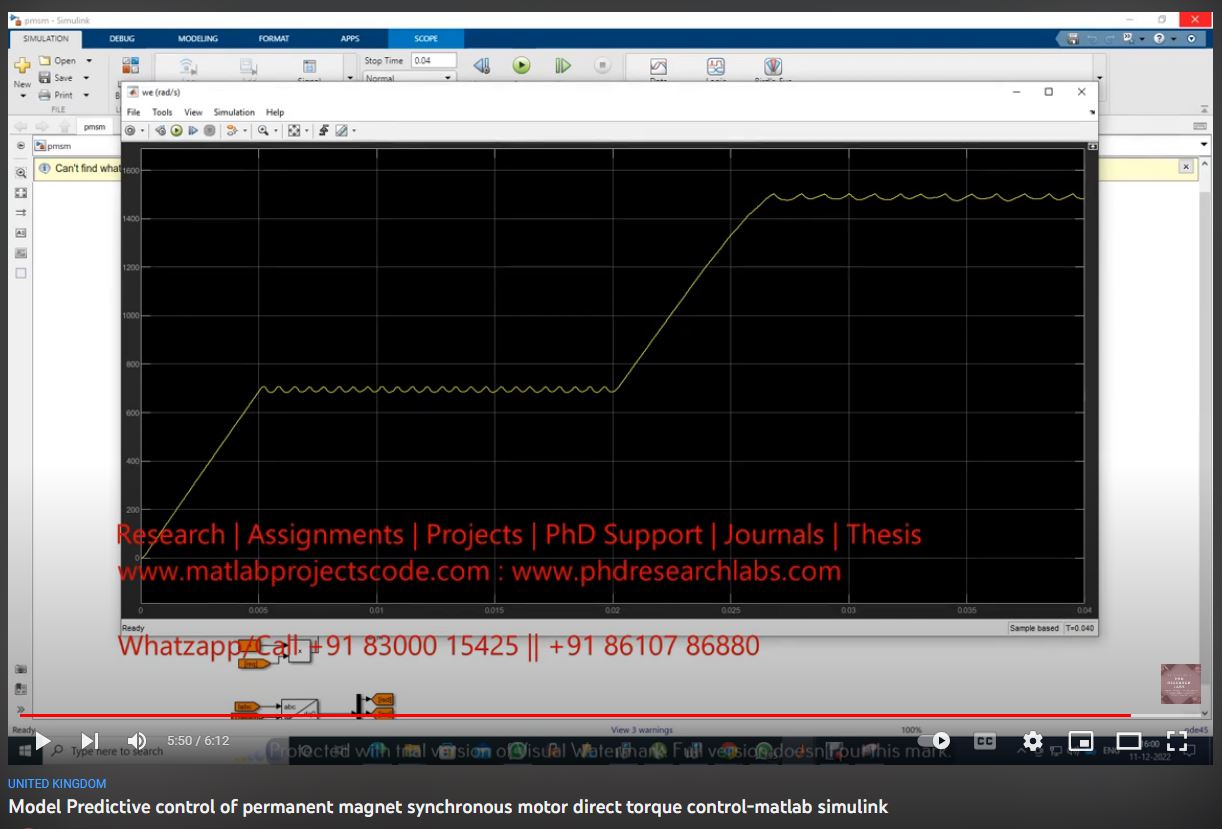1222x829 pixels.
Task: Open the video player Settings gear
Action: click(x=1033, y=741)
